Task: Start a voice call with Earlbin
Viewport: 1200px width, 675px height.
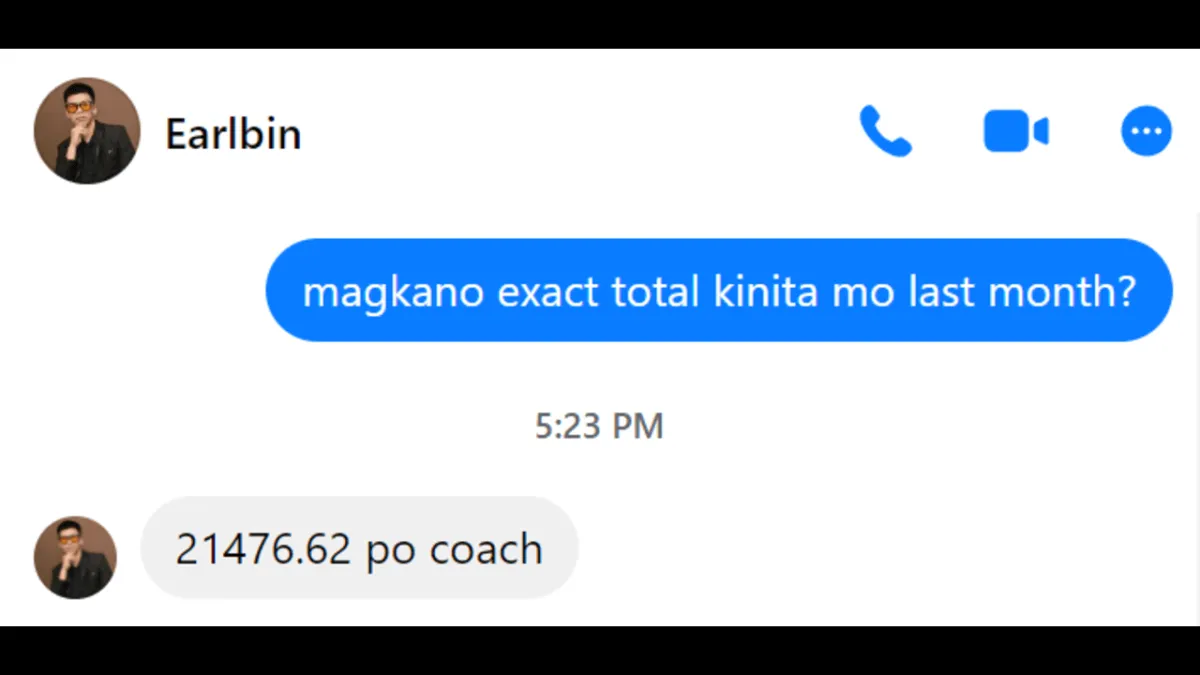Action: click(x=885, y=131)
